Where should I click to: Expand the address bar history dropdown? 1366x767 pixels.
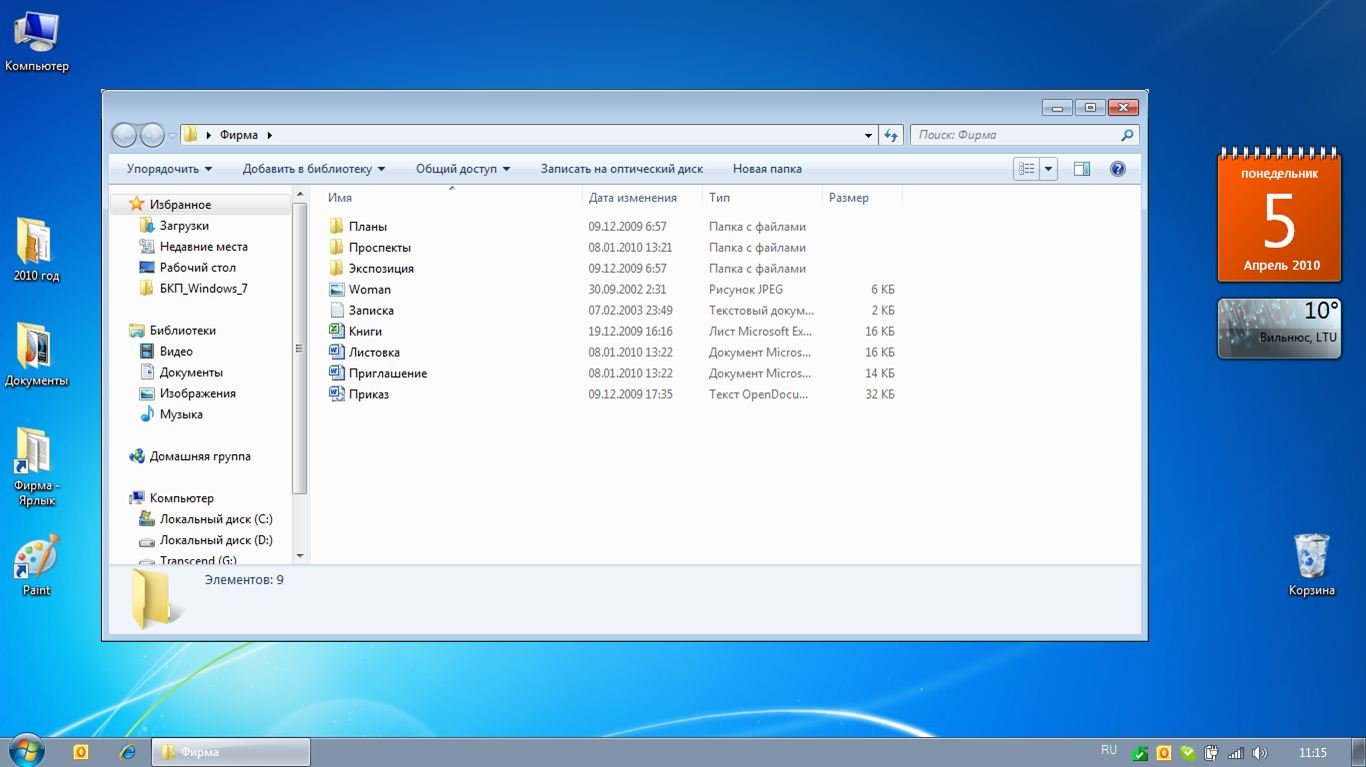pos(868,135)
